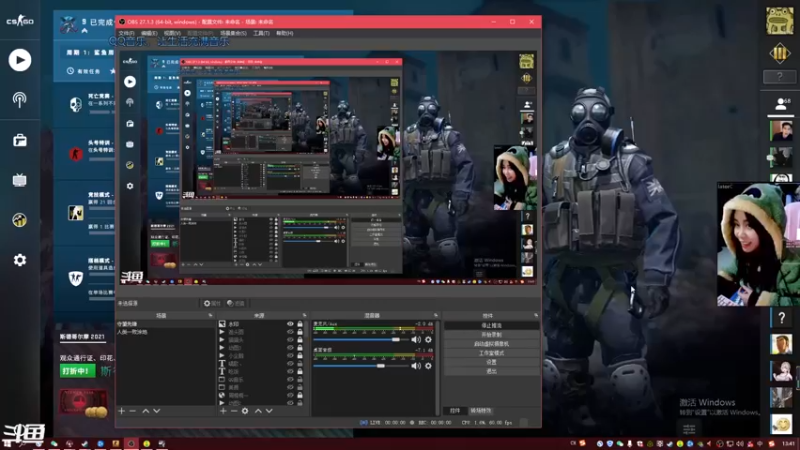
Task: Toggle visibility eye of QQ音乐 source
Action: (290, 380)
